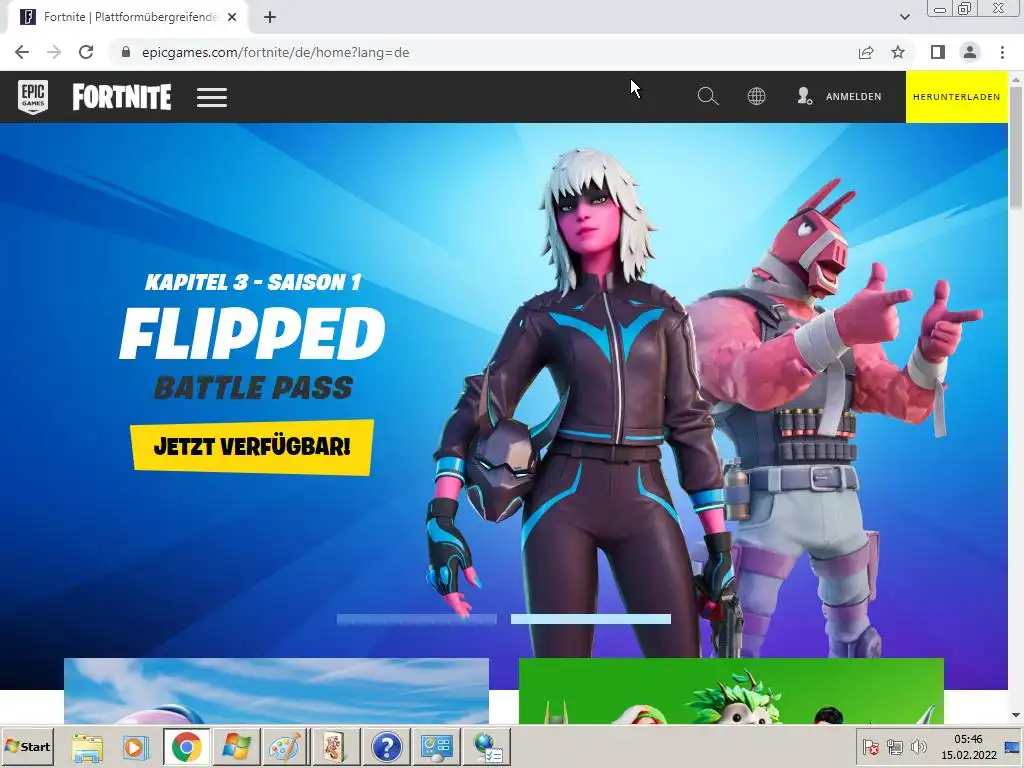Image resolution: width=1024 pixels, height=768 pixels.
Task: Open the Chrome three-dot menu
Action: click(x=1002, y=52)
